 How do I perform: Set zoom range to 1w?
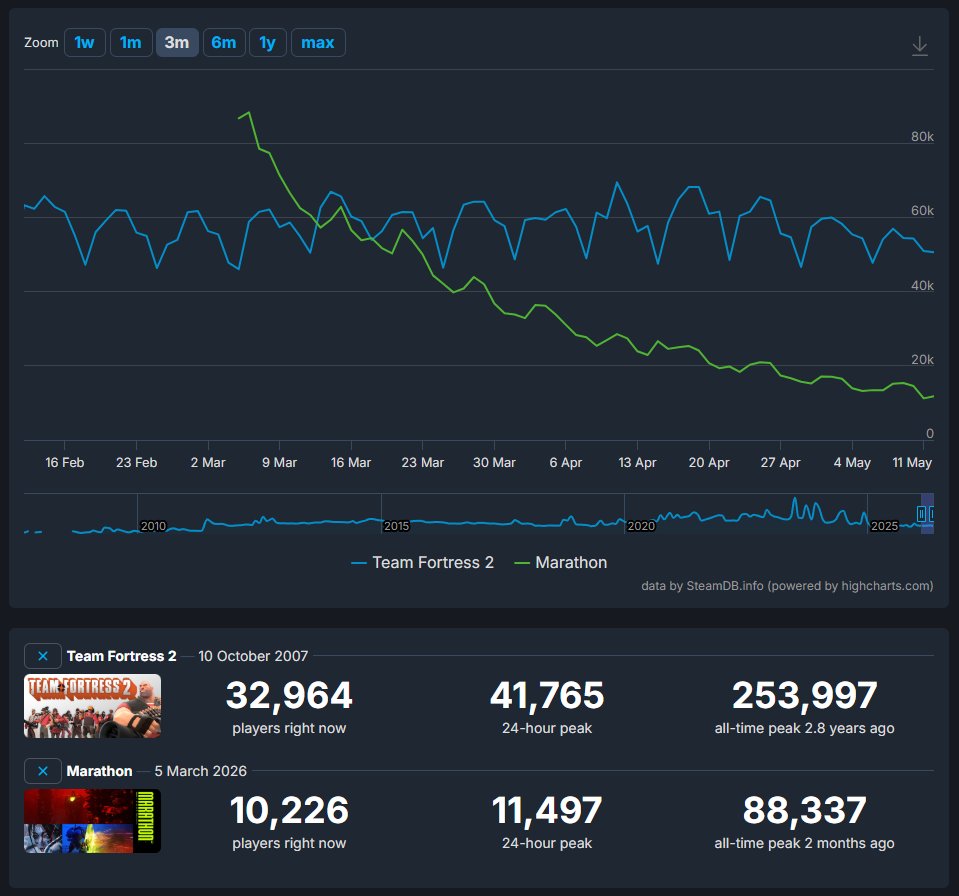[84, 43]
